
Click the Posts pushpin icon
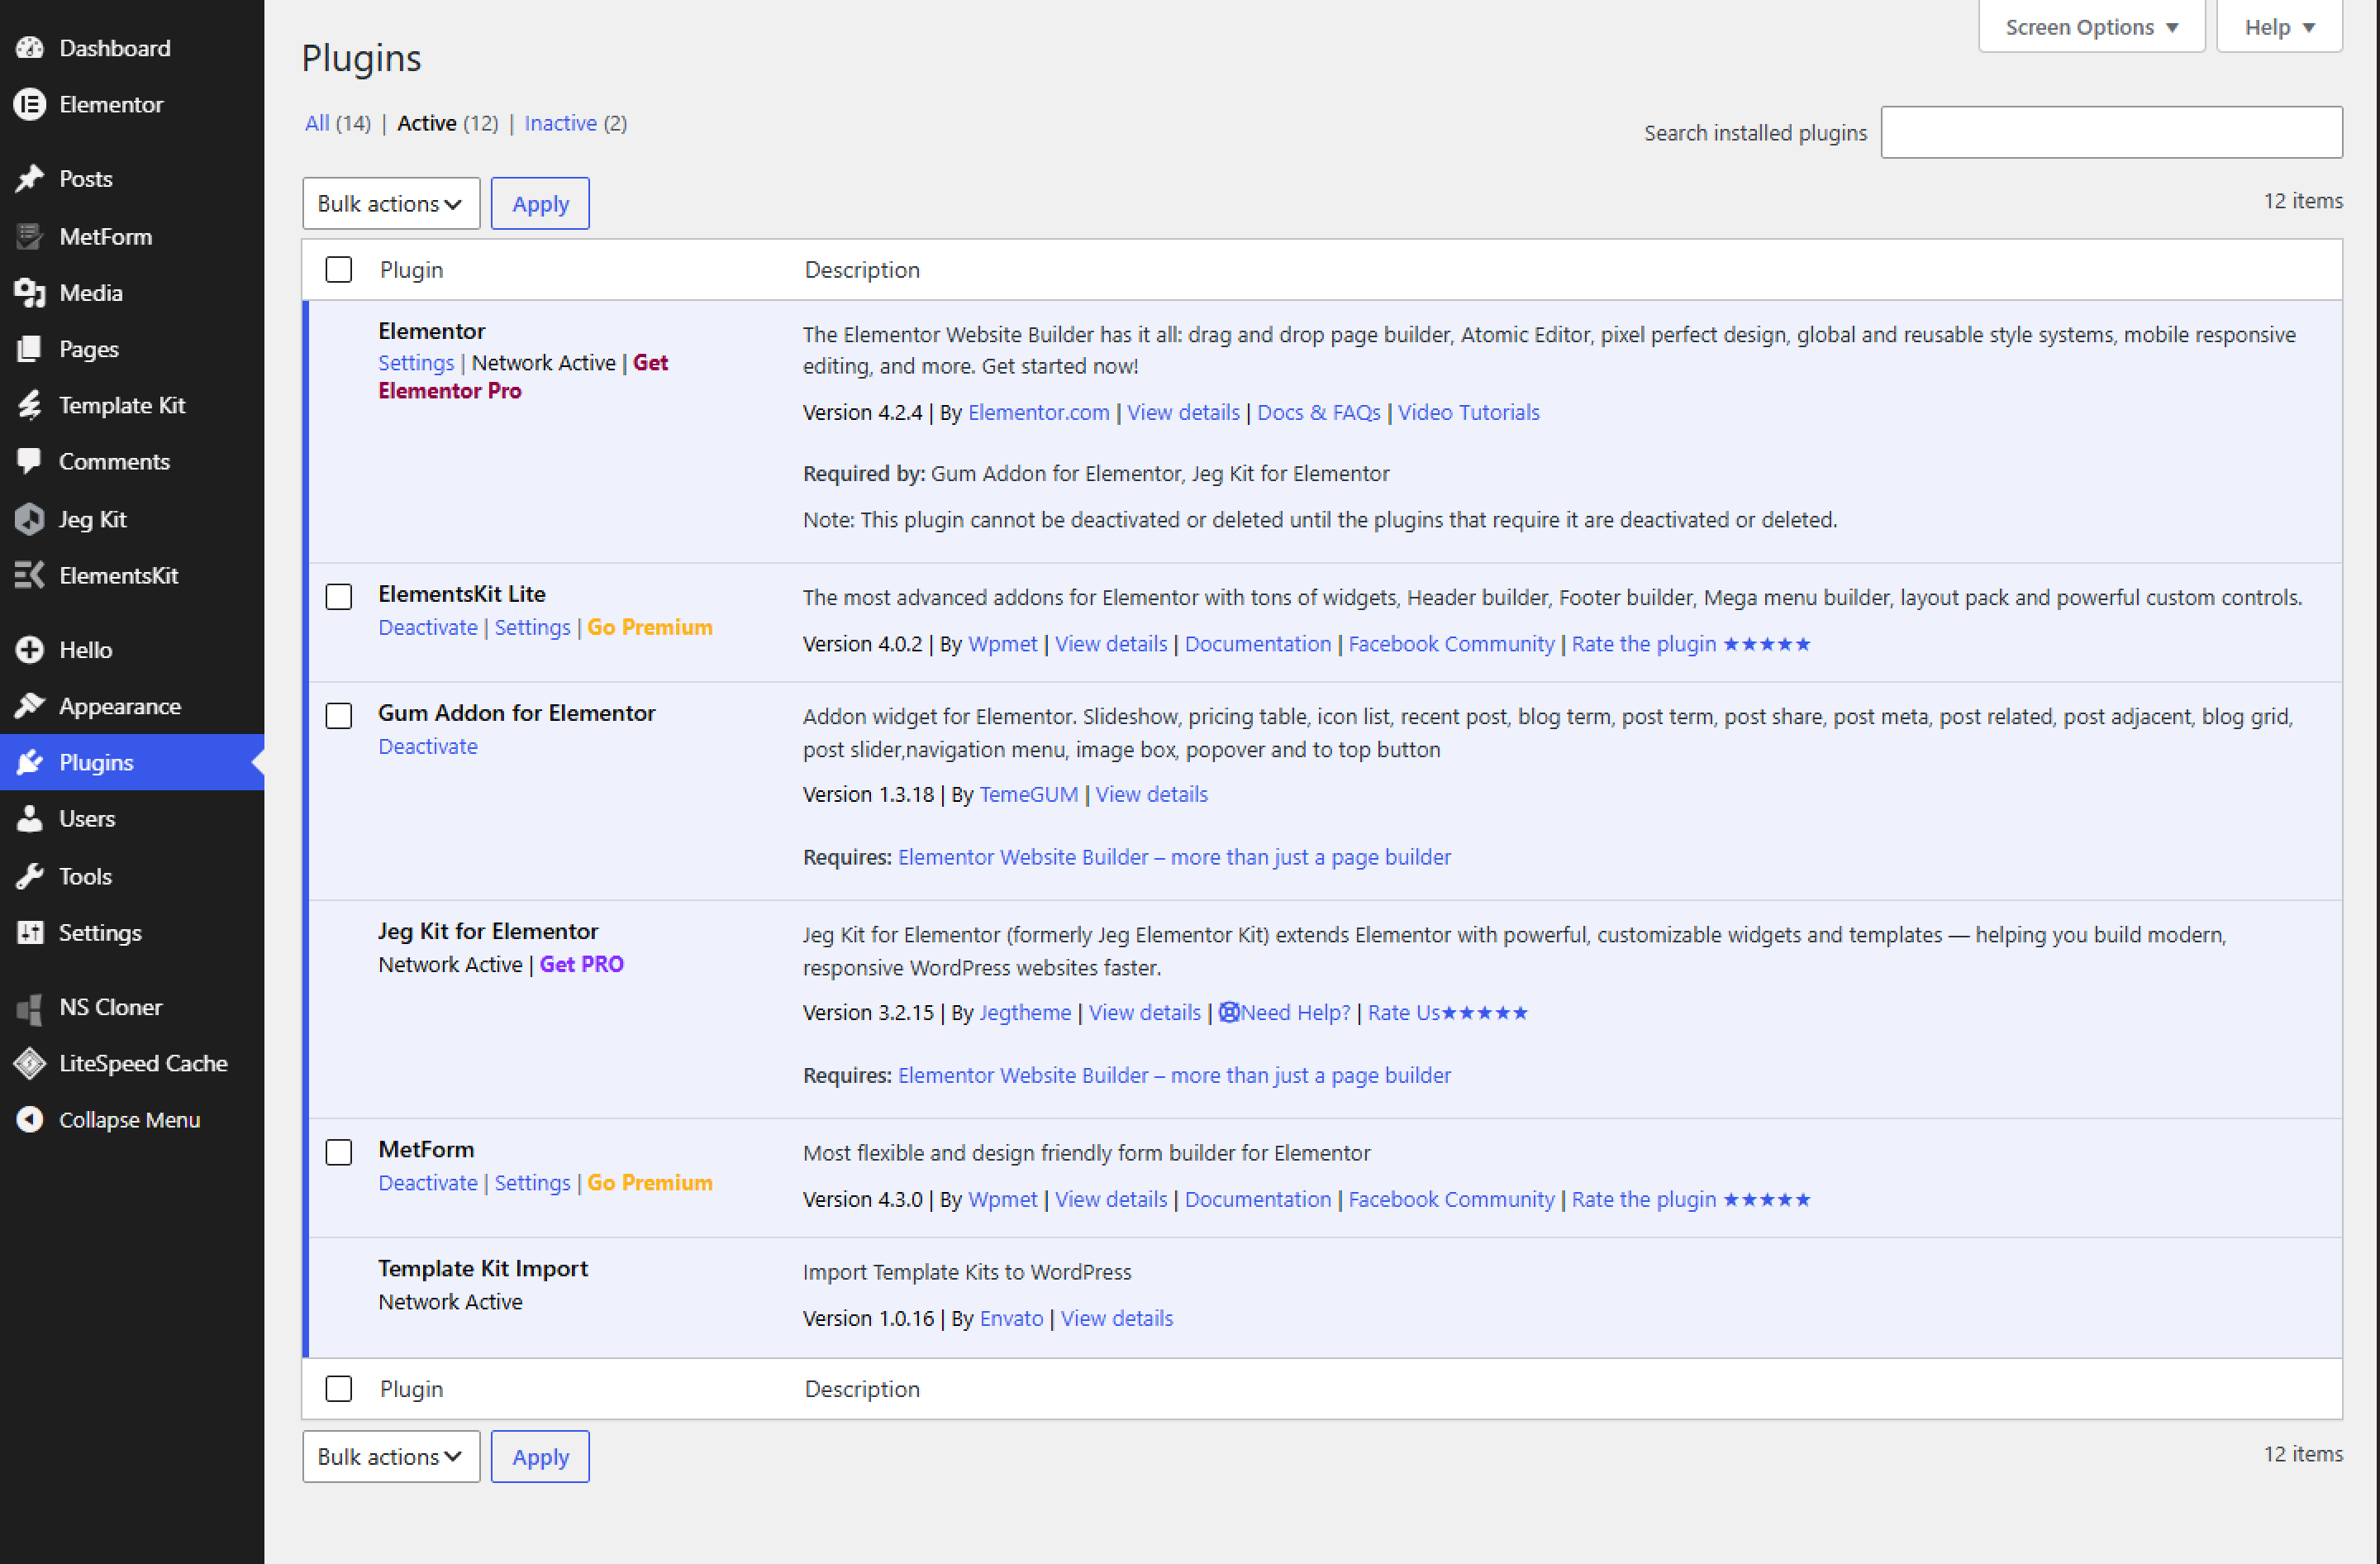pos(30,179)
